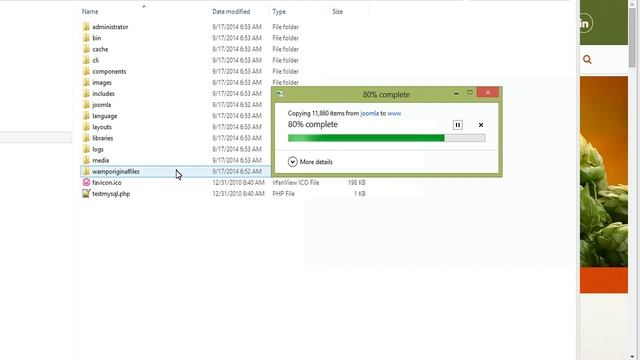Select the testmysql.php file icon
This screenshot has height=360, width=640.
86,193
